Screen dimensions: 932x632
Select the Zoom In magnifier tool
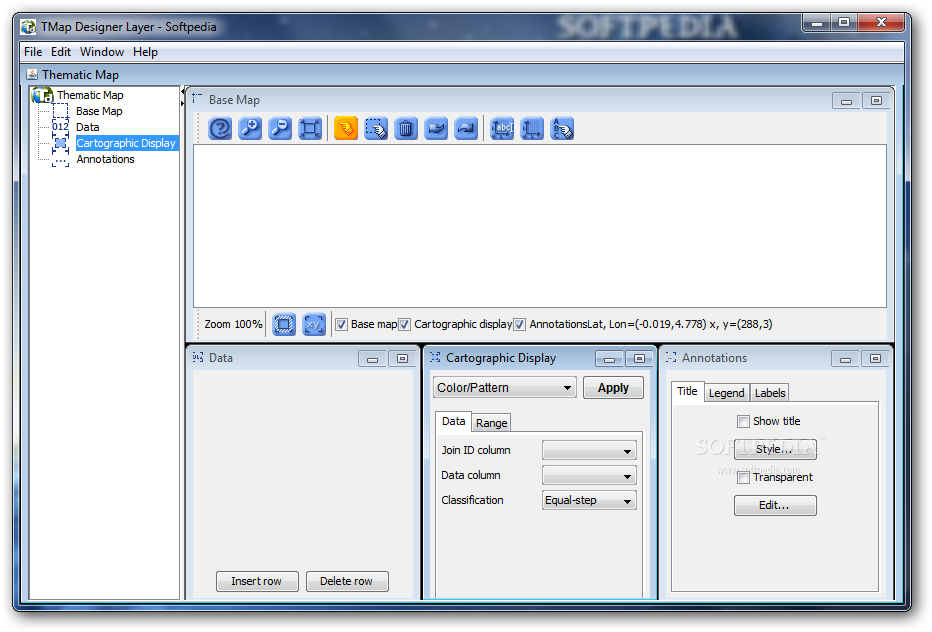[x=250, y=128]
